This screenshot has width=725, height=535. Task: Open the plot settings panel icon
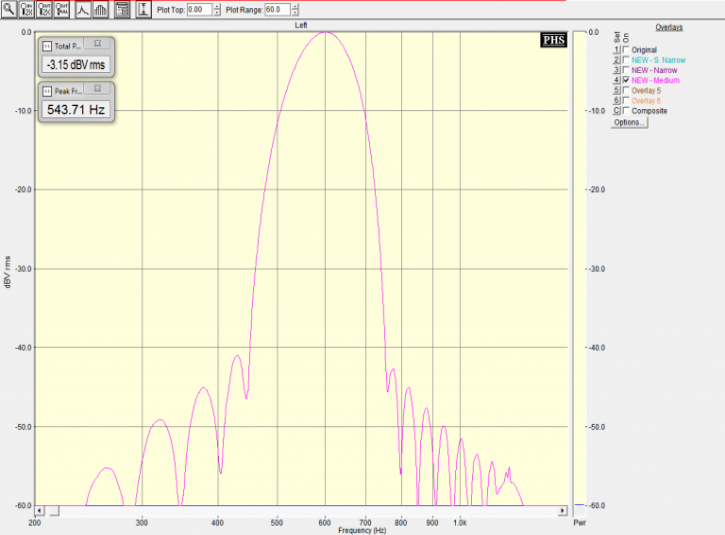coord(121,9)
